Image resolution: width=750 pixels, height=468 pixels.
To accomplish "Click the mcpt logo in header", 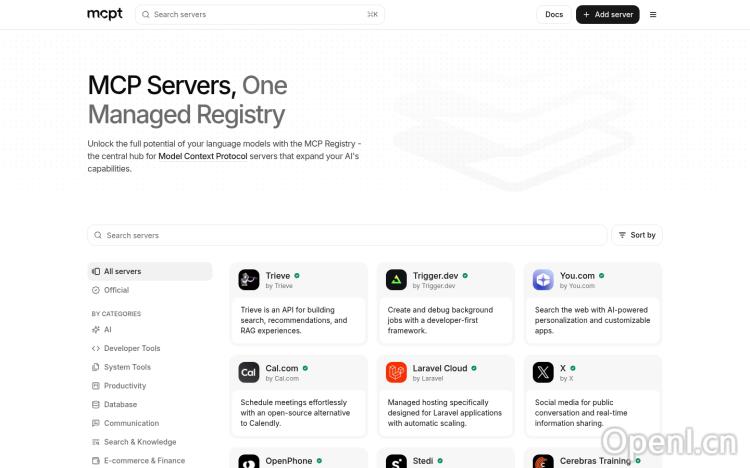I will point(104,15).
